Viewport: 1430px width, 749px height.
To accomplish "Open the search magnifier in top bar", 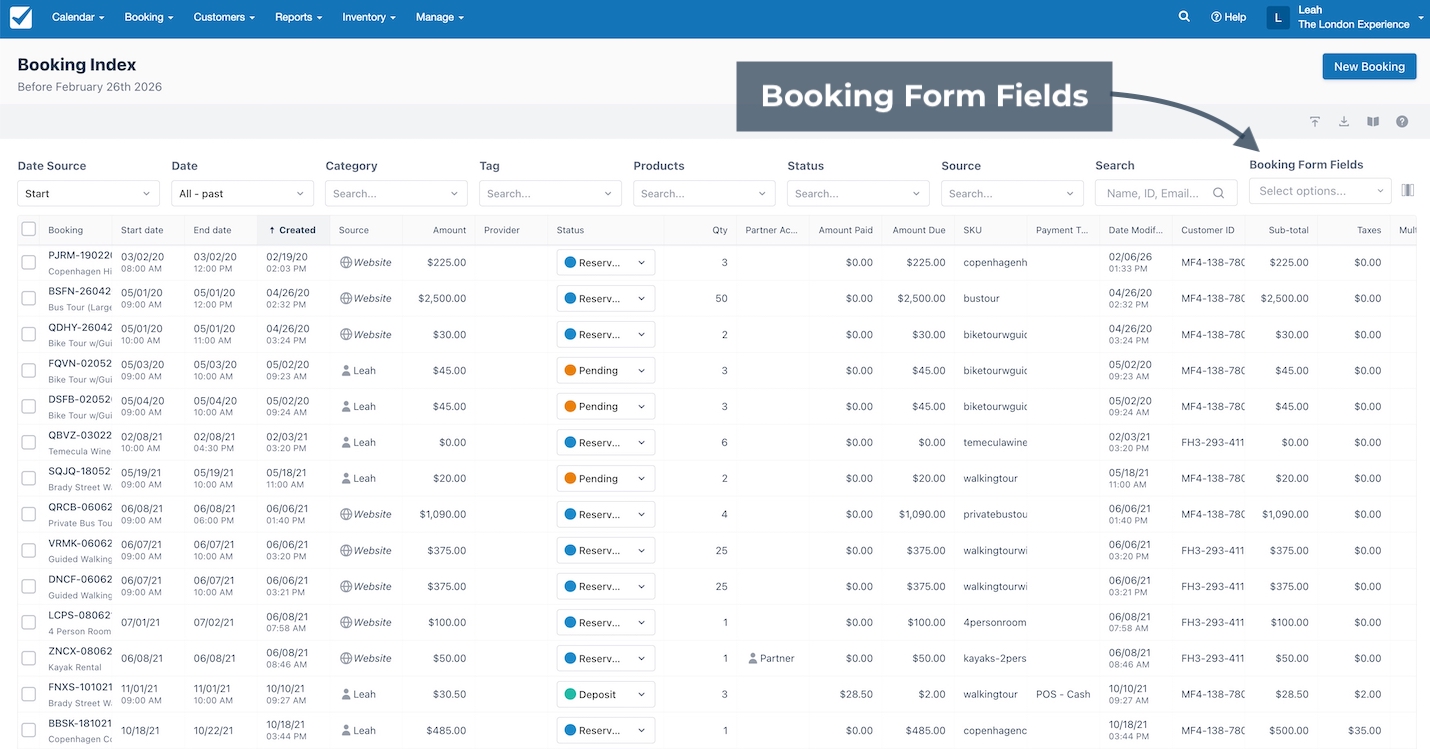I will click(x=1184, y=17).
